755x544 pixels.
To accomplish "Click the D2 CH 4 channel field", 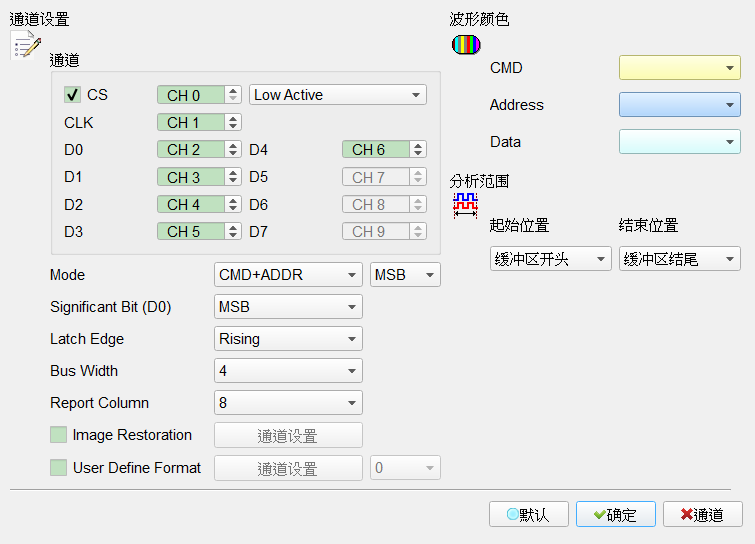I will [x=191, y=205].
